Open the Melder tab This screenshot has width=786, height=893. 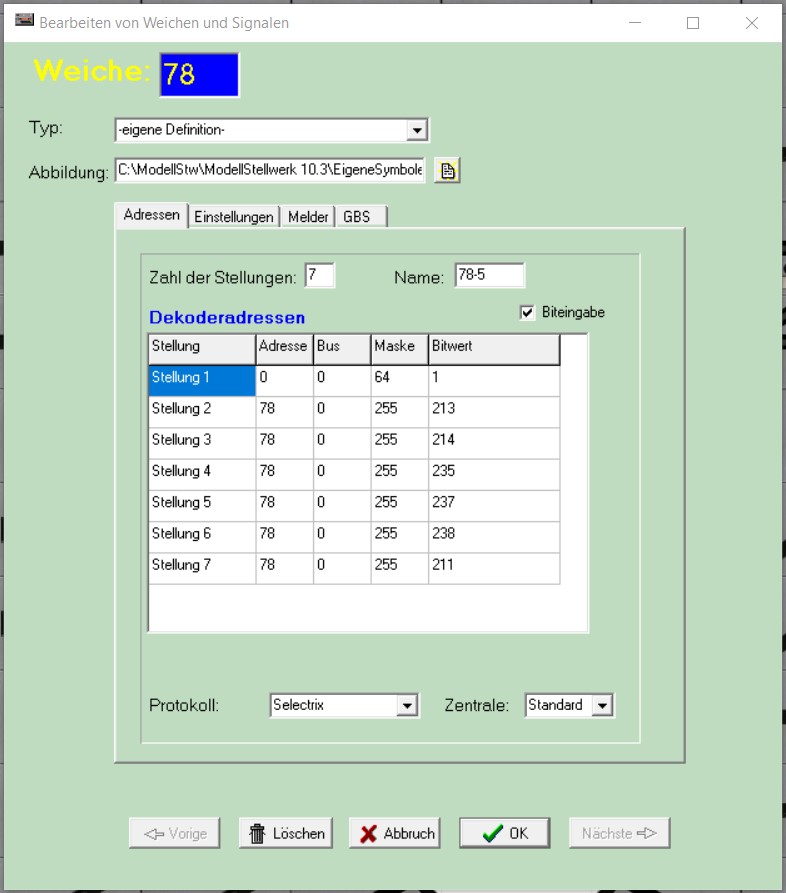[x=308, y=217]
